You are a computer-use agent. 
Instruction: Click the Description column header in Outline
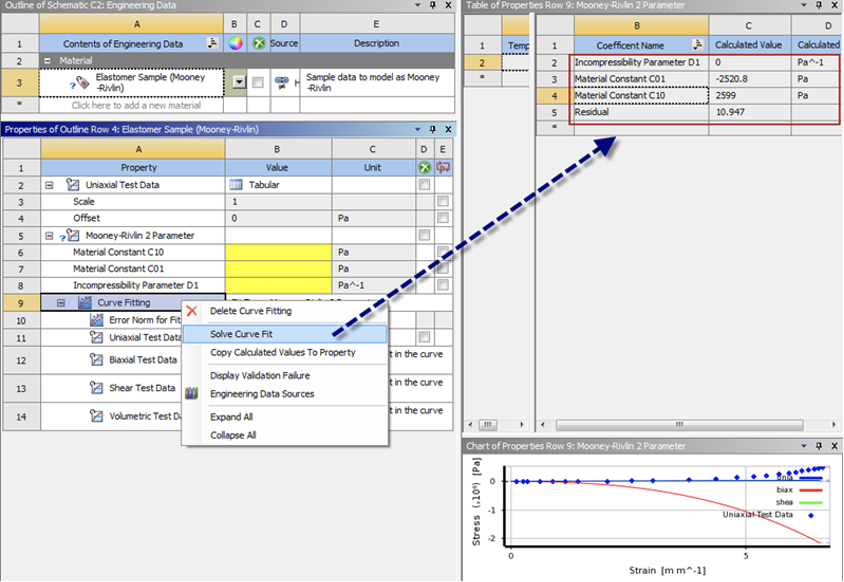point(376,43)
